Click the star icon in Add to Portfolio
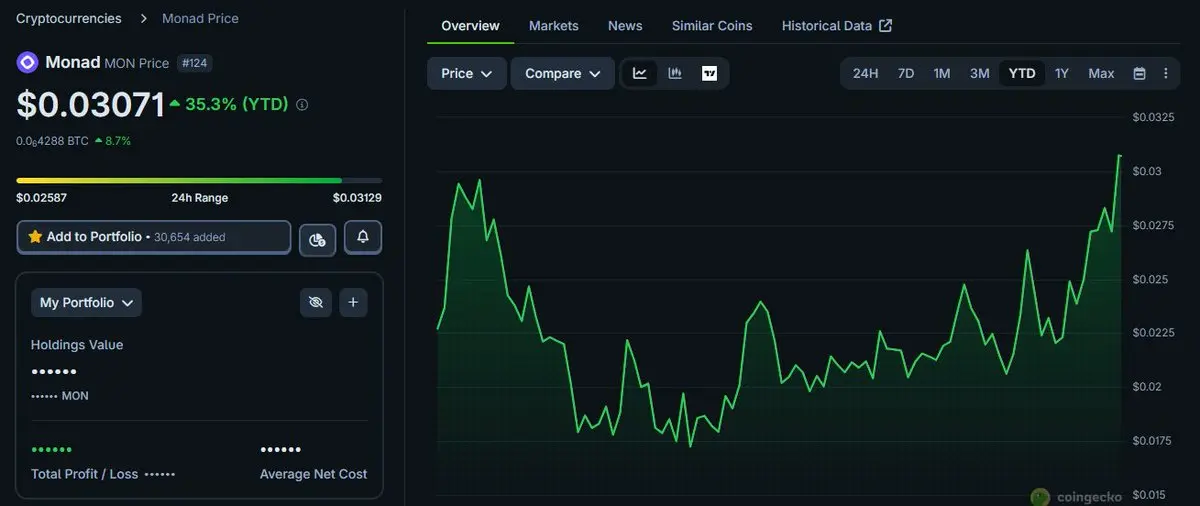 [35, 237]
